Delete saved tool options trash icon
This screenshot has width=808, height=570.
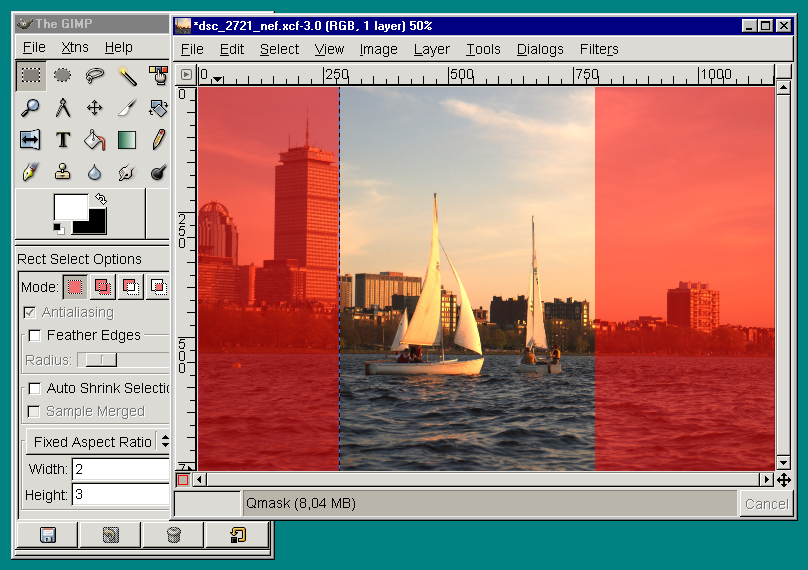pyautogui.click(x=174, y=535)
